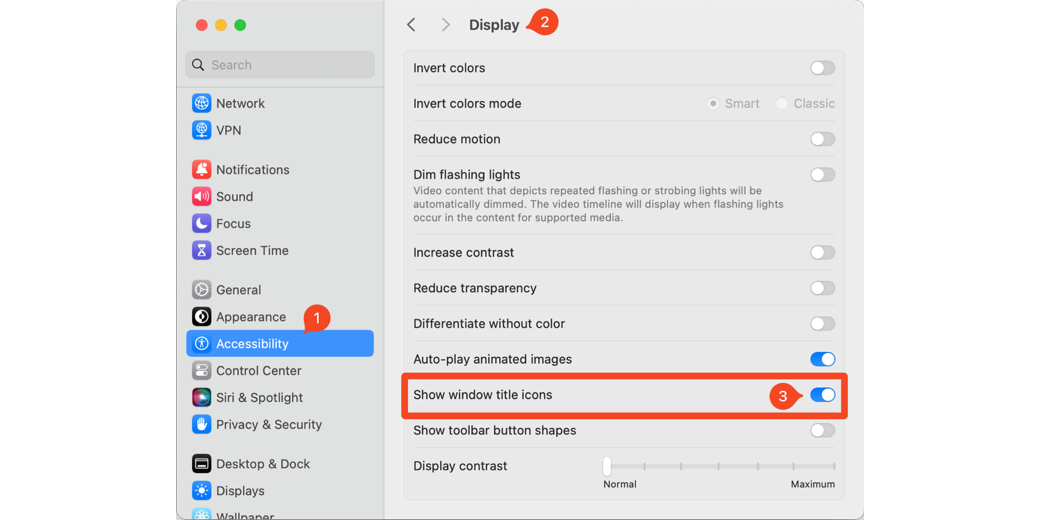
Task: Click the Siri & Spotlight icon
Action: (201, 398)
